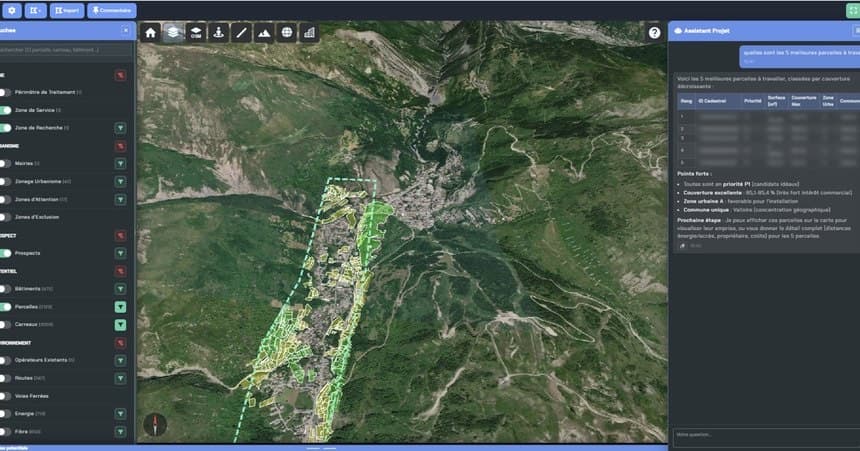Enable the Opérateurs Existants layer

pyautogui.click(x=5, y=360)
